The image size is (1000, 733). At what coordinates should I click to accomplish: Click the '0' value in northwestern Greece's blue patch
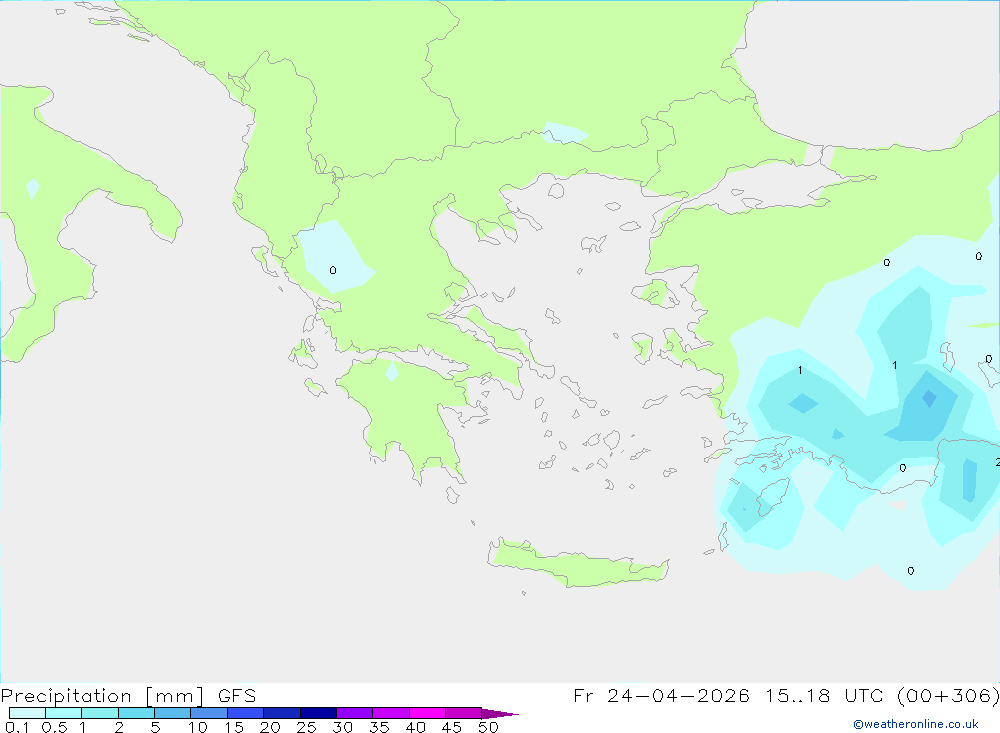point(333,270)
